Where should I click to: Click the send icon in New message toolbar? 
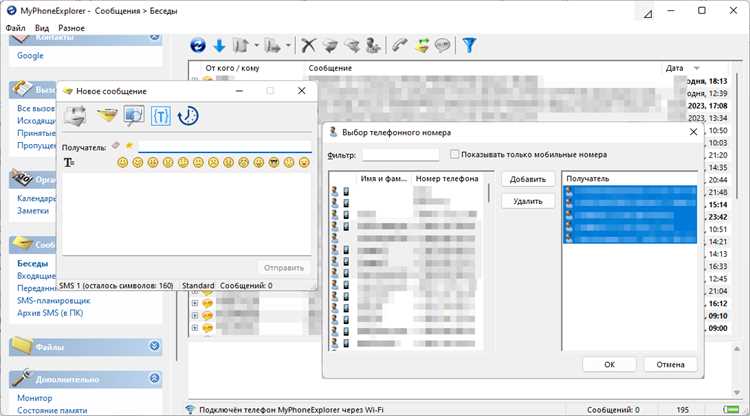point(76,116)
